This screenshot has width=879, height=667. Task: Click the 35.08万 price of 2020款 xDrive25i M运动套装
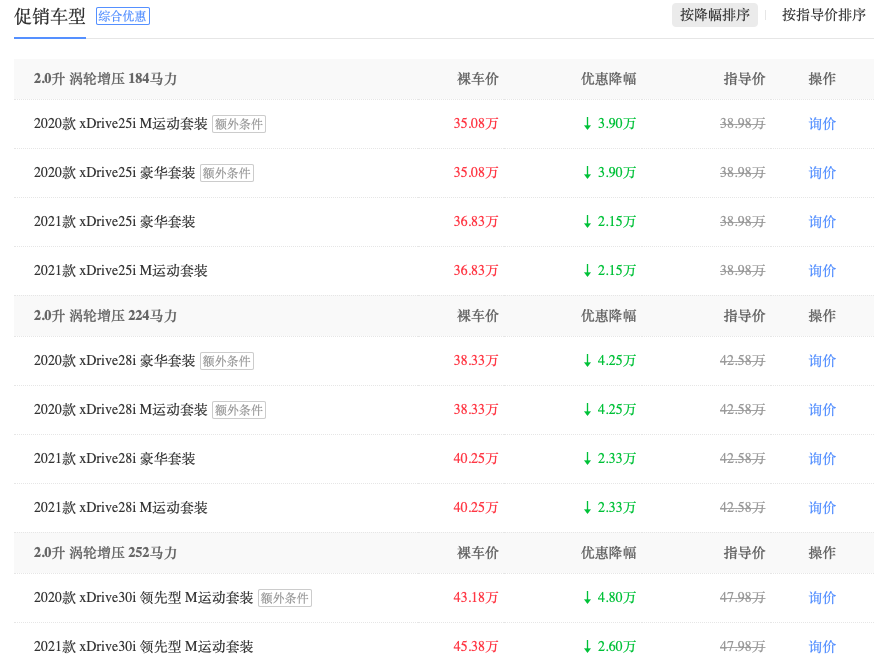(x=476, y=124)
